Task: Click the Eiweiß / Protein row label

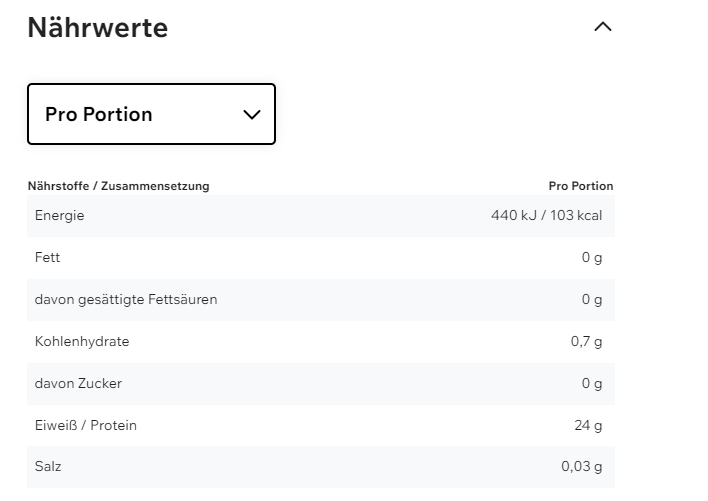Action: pos(86,425)
